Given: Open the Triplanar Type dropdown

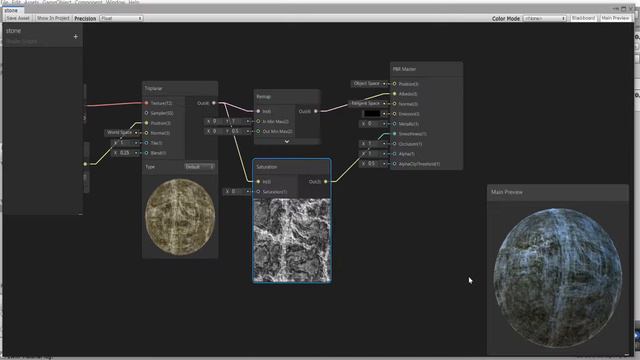Looking at the screenshot, I should 199,167.
